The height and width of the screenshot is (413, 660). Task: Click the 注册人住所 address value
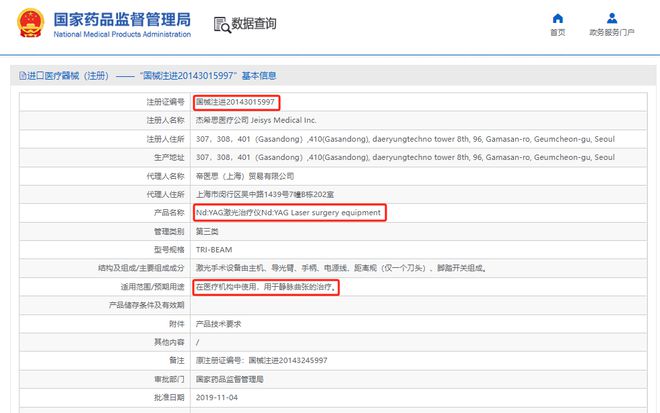pyautogui.click(x=405, y=139)
